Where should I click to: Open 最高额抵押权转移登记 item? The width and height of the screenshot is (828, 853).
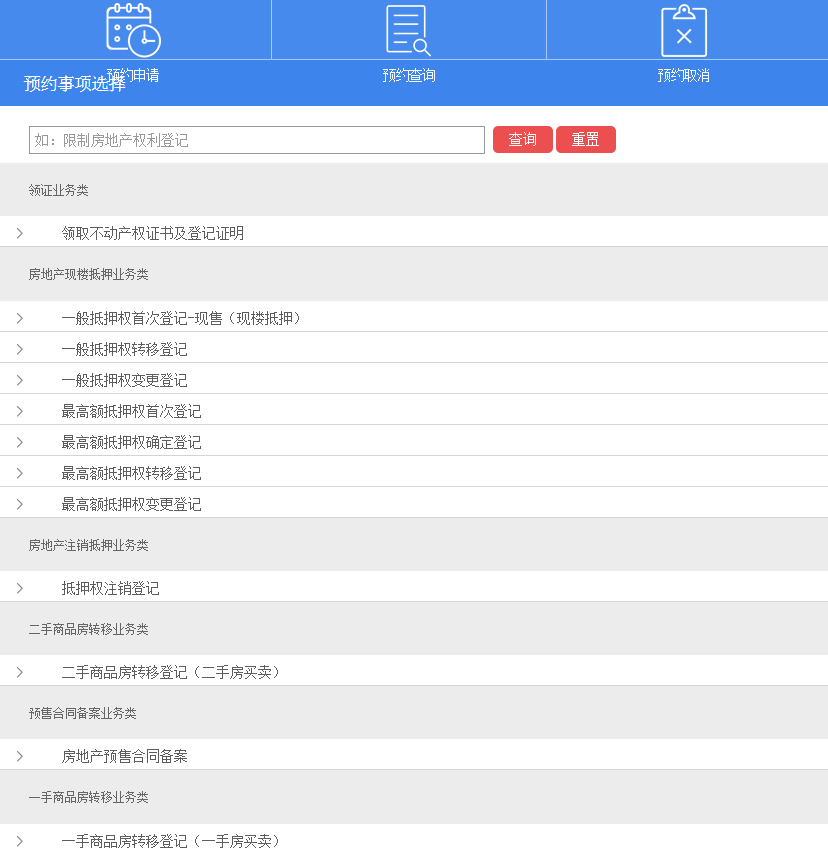tap(131, 473)
